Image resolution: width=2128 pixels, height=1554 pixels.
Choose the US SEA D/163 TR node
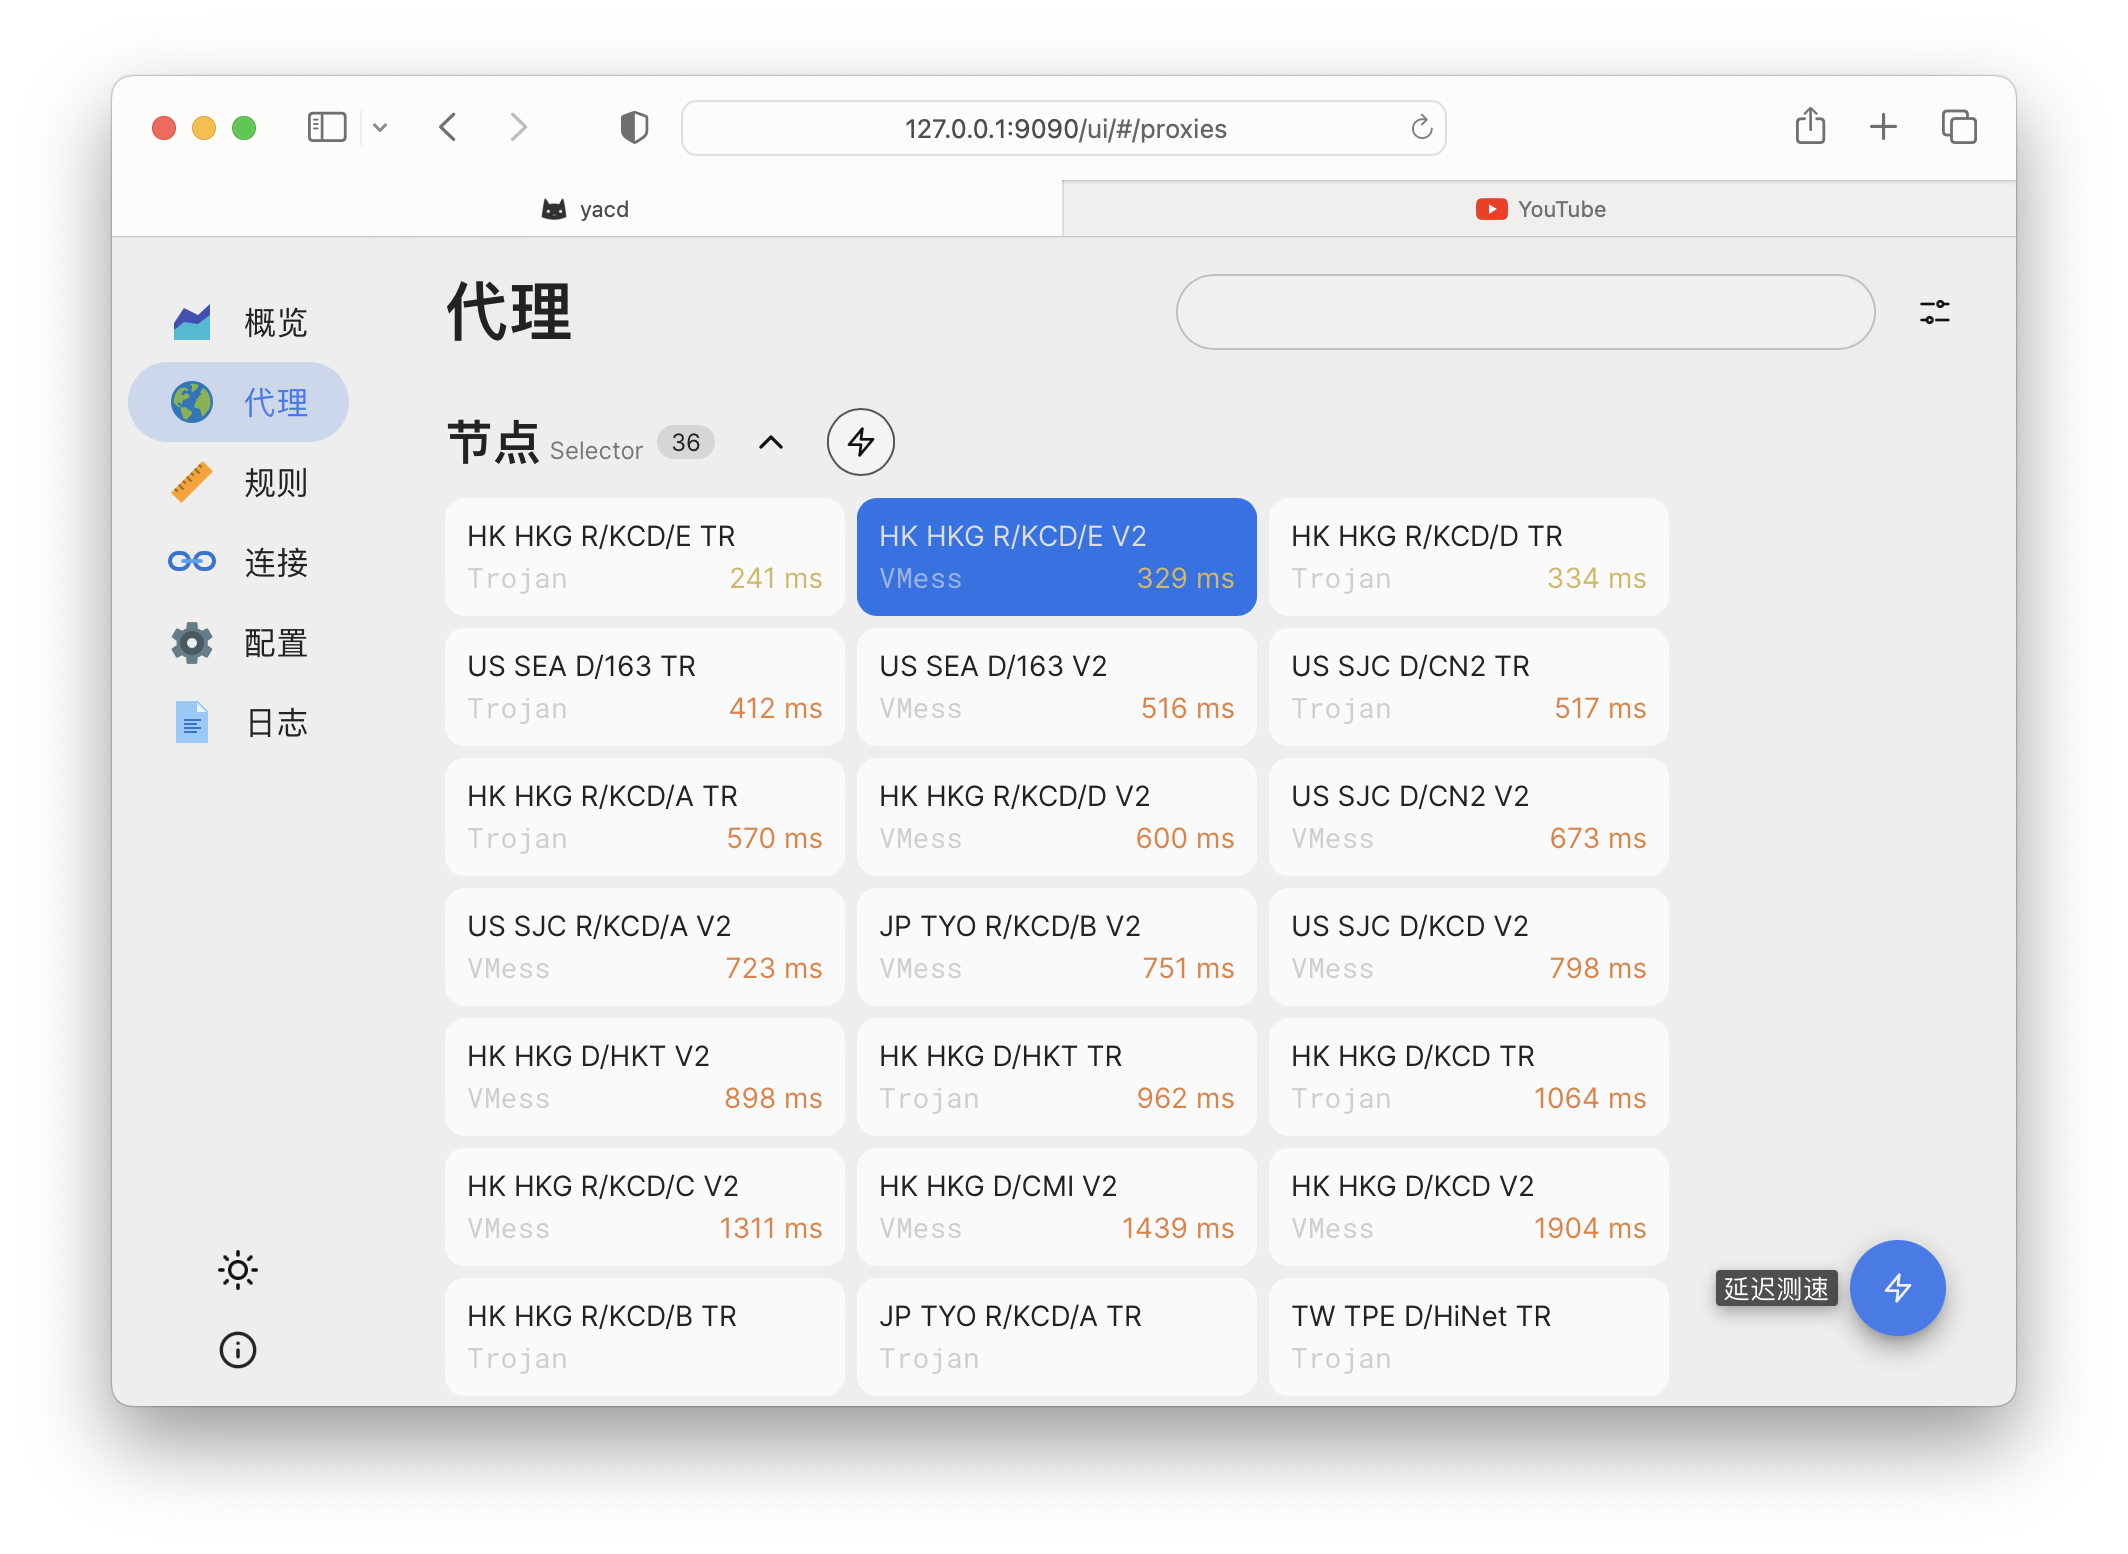[x=645, y=687]
